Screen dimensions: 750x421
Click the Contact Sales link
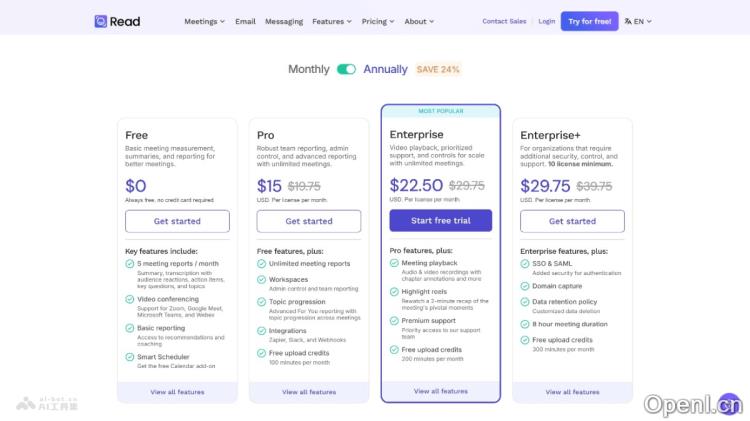point(504,21)
